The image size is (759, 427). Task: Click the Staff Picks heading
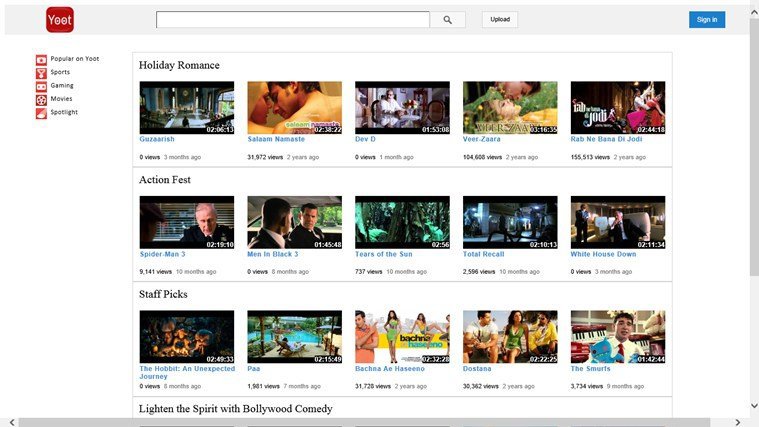click(x=163, y=294)
